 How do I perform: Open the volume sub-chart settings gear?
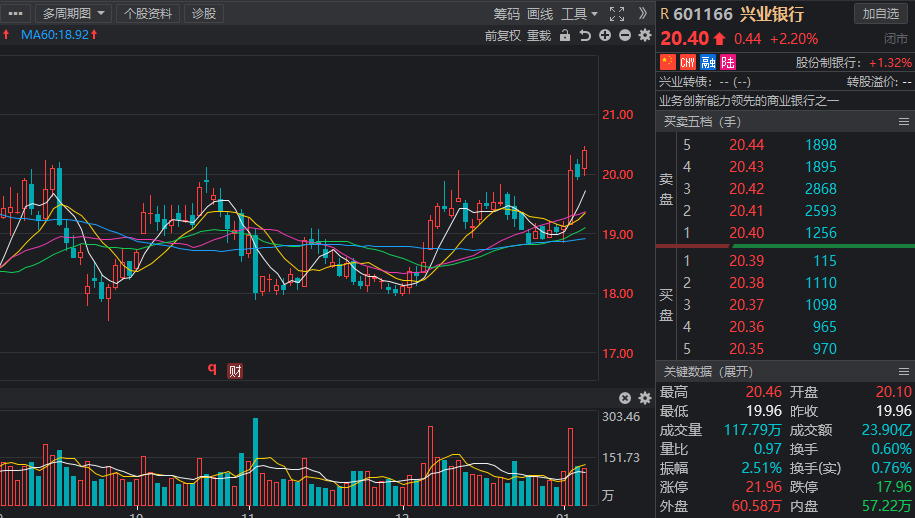(645, 398)
